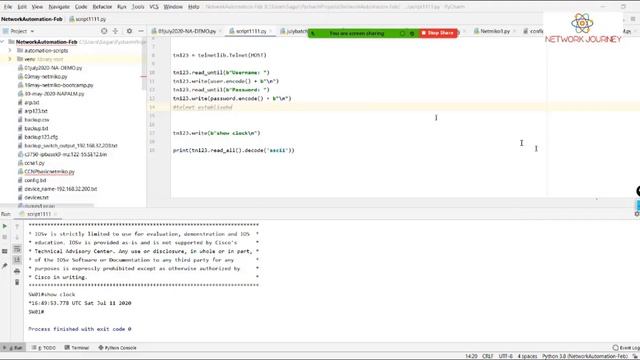Expand the venv library root folder
Image resolution: width=640 pixels, height=360 pixels.
[x=10, y=59]
